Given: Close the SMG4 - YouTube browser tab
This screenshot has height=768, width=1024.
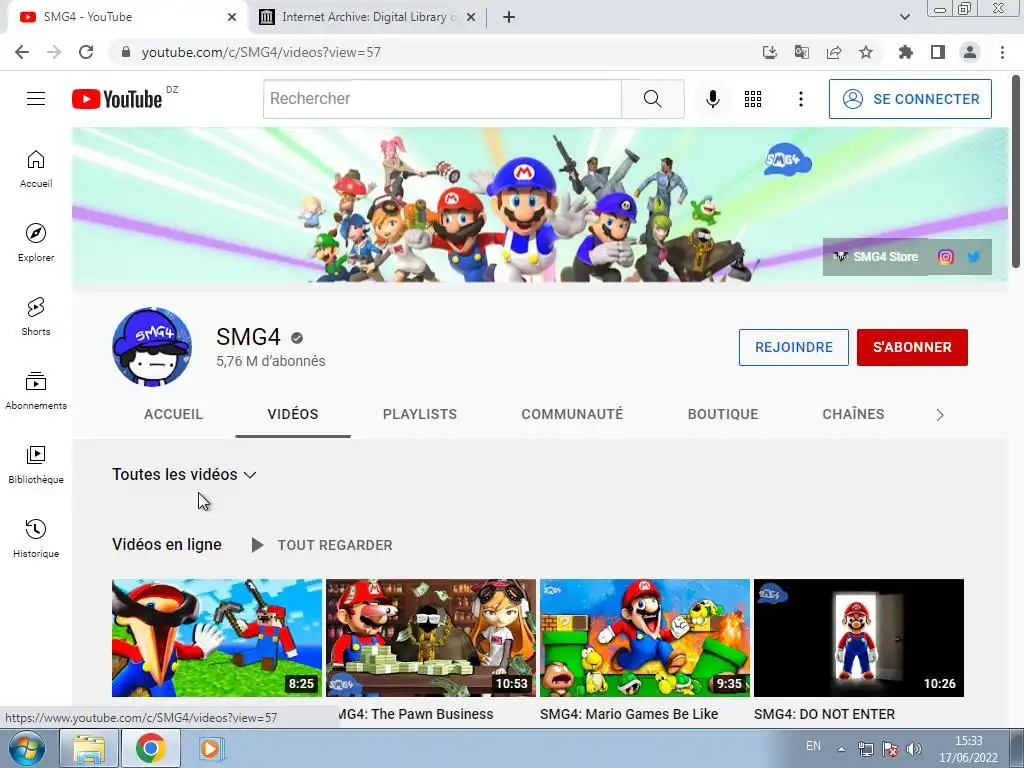Looking at the screenshot, I should coord(232,17).
